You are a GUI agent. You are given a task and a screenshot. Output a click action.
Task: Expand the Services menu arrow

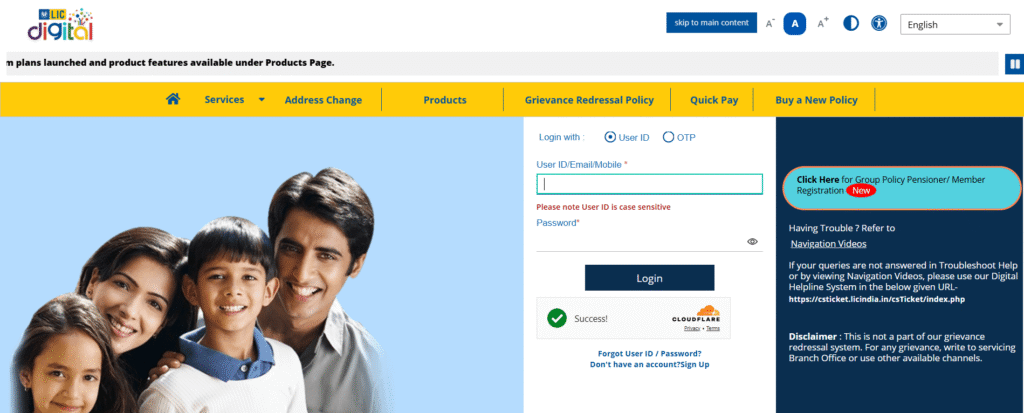click(261, 100)
